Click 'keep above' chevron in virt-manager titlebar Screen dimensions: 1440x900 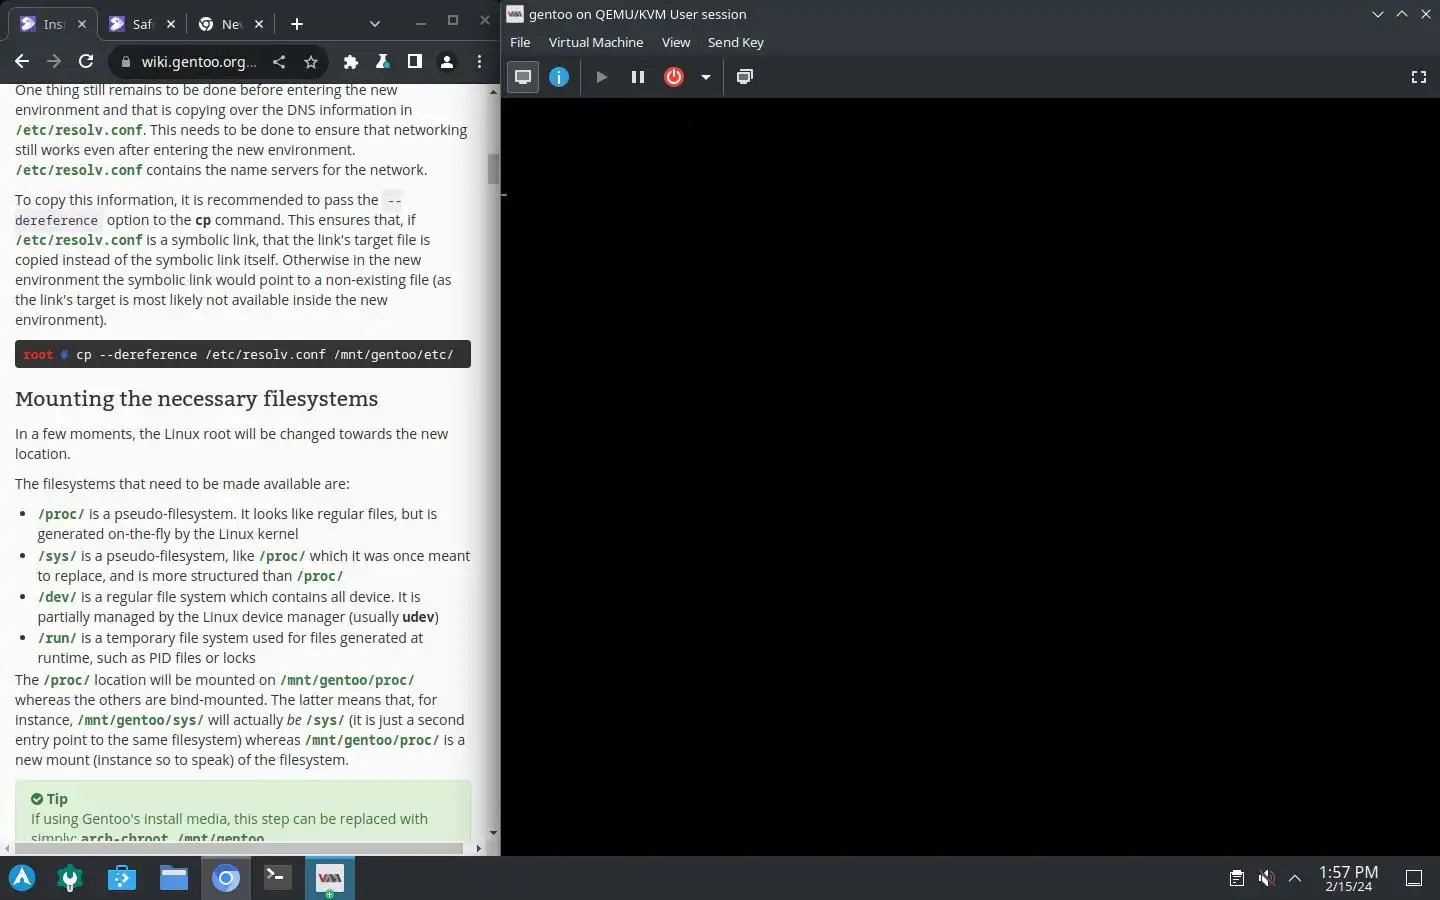[x=1401, y=14]
